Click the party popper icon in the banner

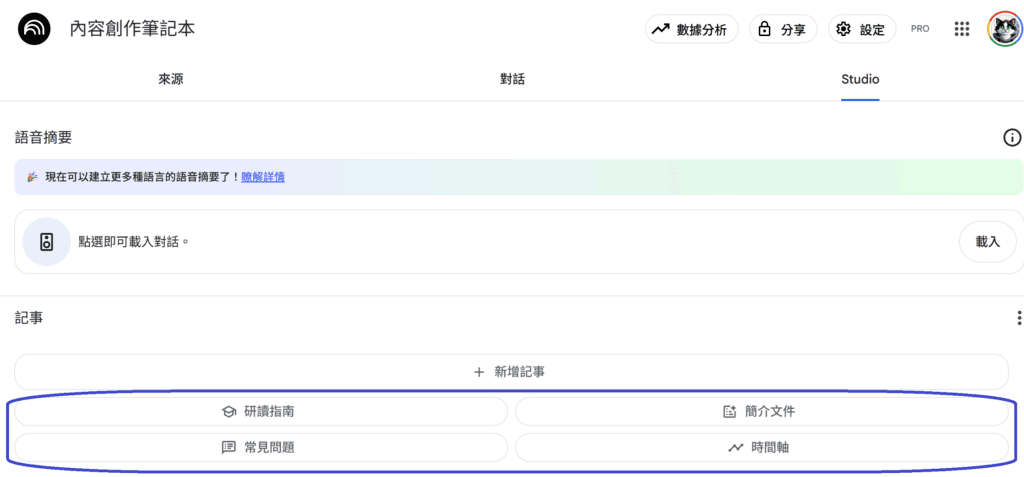32,177
